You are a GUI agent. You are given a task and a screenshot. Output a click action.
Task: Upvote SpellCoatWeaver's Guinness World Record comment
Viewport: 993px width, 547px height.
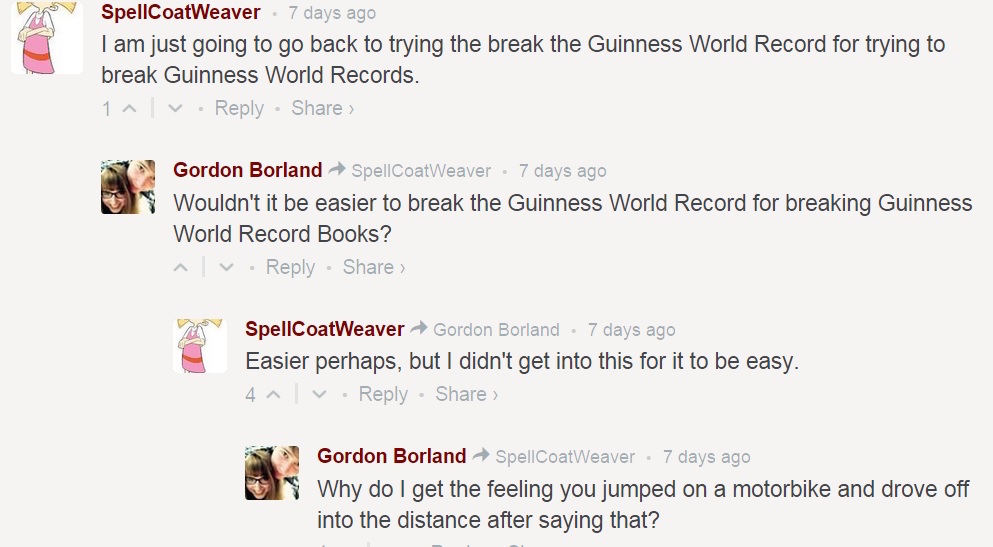pos(129,109)
